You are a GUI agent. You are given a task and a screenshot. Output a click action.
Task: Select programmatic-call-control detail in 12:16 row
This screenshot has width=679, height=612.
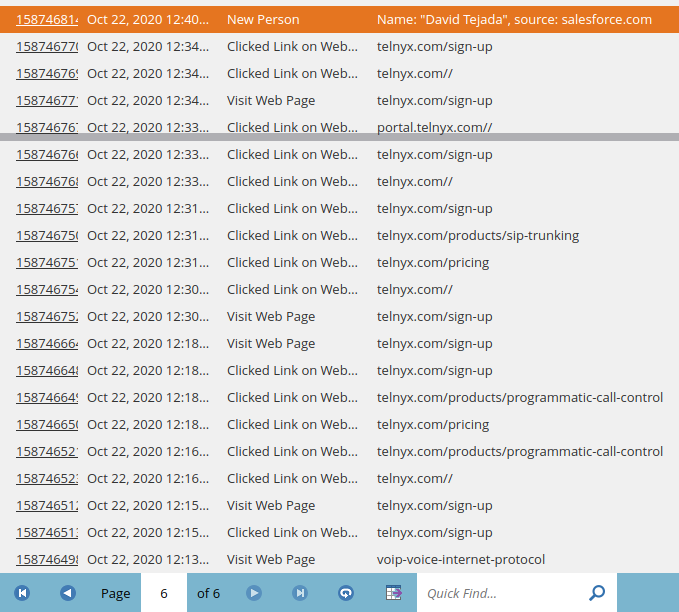tap(520, 451)
